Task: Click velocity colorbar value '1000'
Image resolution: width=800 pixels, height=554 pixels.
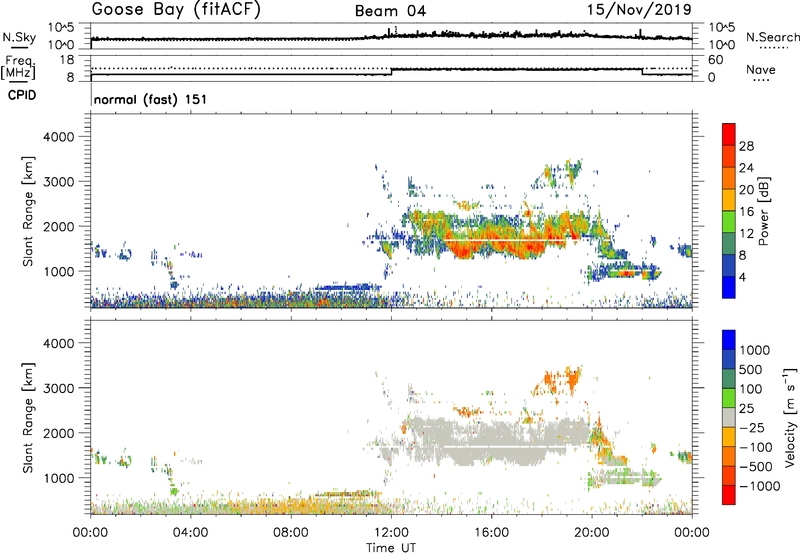Action: point(755,350)
